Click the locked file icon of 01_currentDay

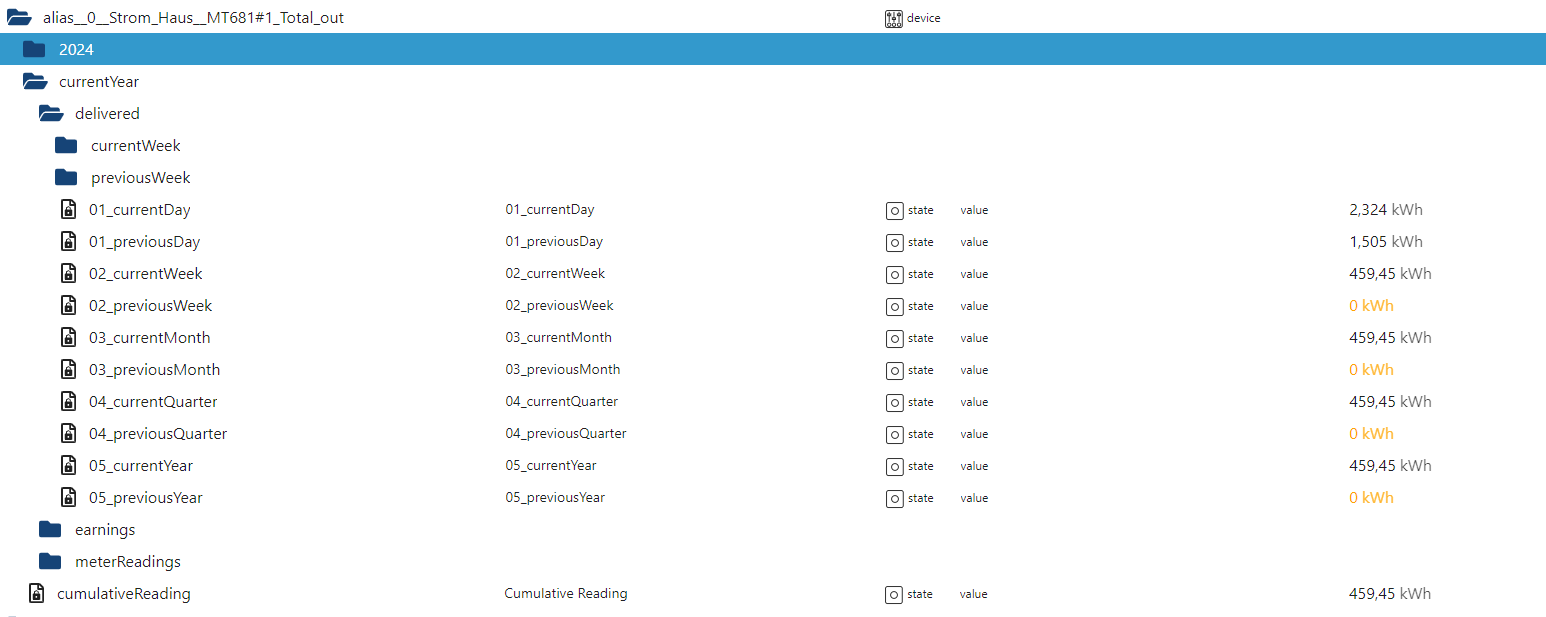tap(68, 210)
